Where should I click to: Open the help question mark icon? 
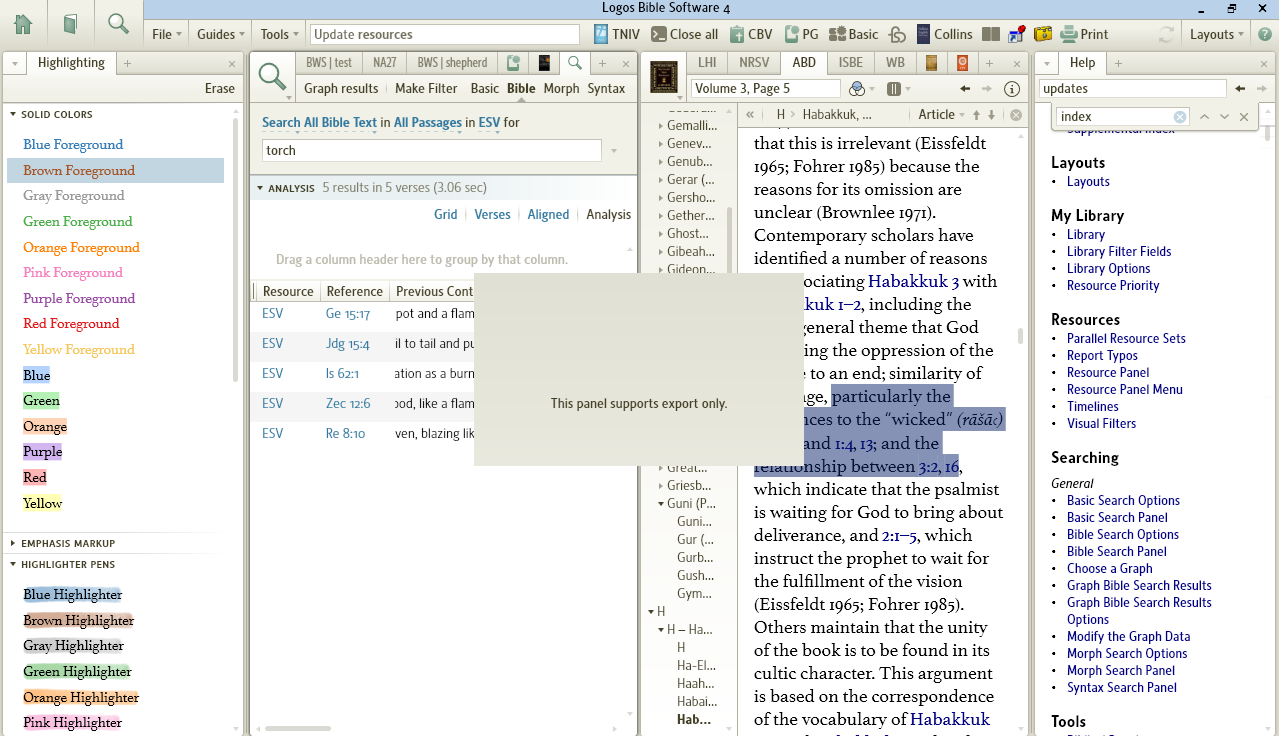coord(1265,34)
